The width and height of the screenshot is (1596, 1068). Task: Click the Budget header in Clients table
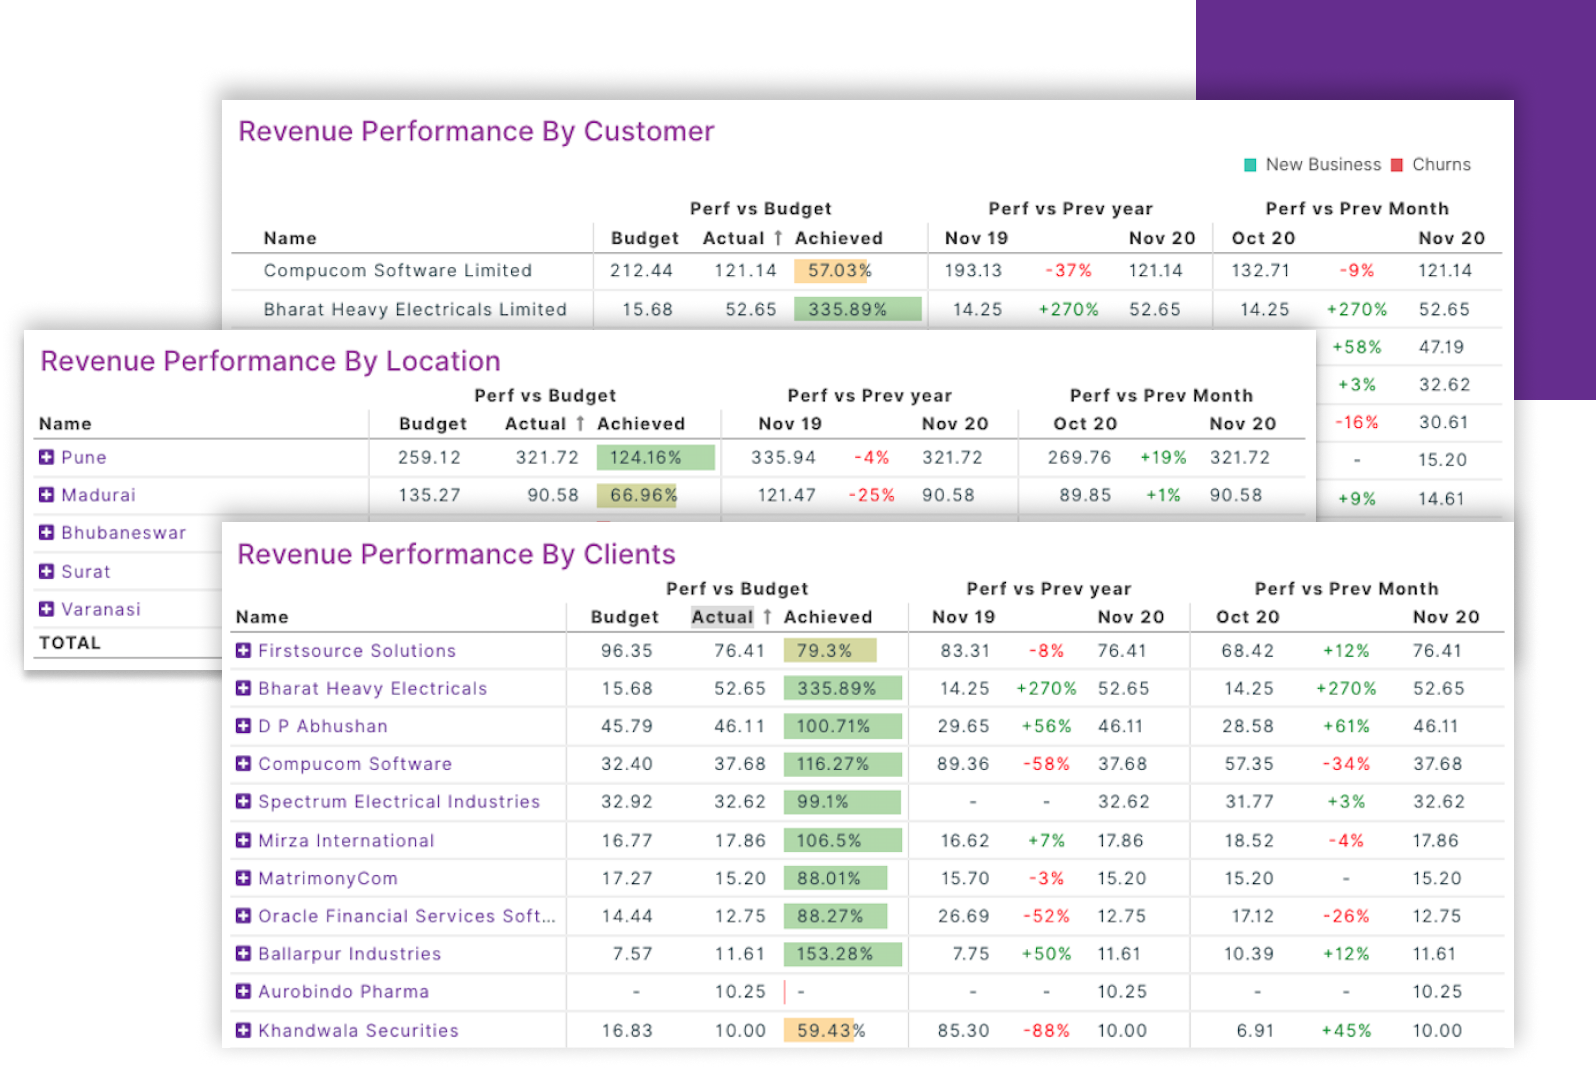click(624, 617)
